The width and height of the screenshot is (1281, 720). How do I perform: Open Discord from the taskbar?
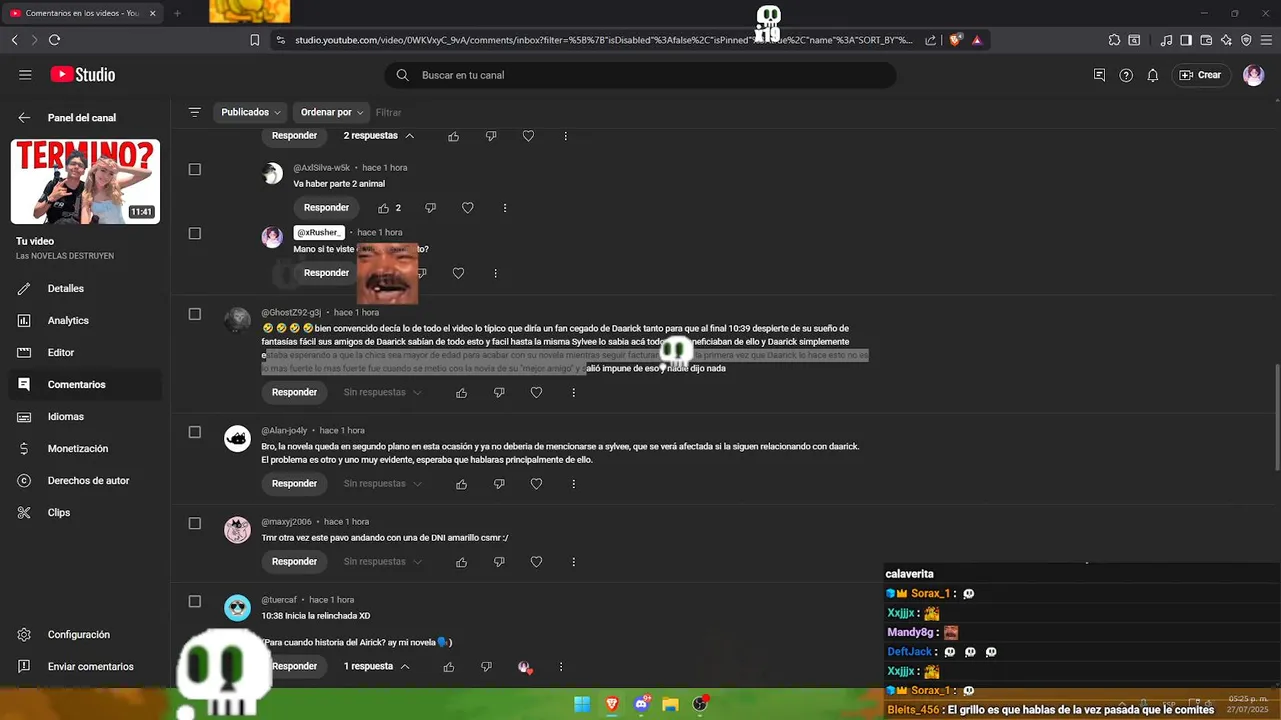[x=641, y=704]
